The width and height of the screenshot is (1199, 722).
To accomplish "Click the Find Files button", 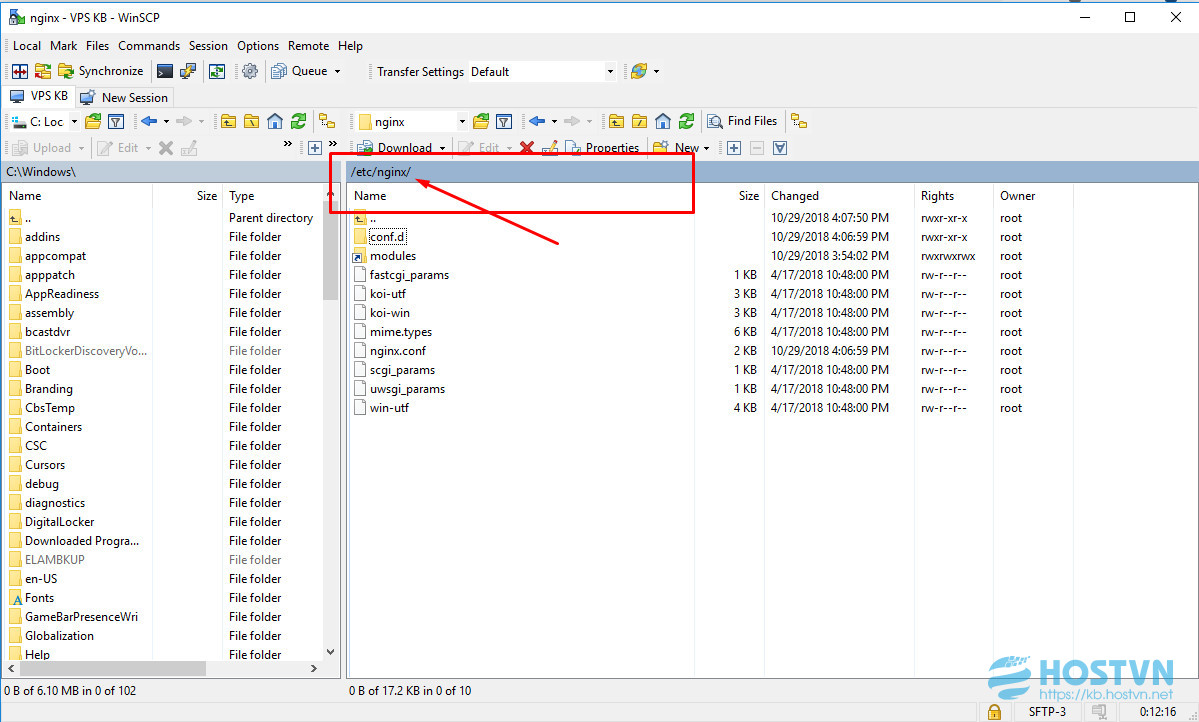I will (742, 121).
